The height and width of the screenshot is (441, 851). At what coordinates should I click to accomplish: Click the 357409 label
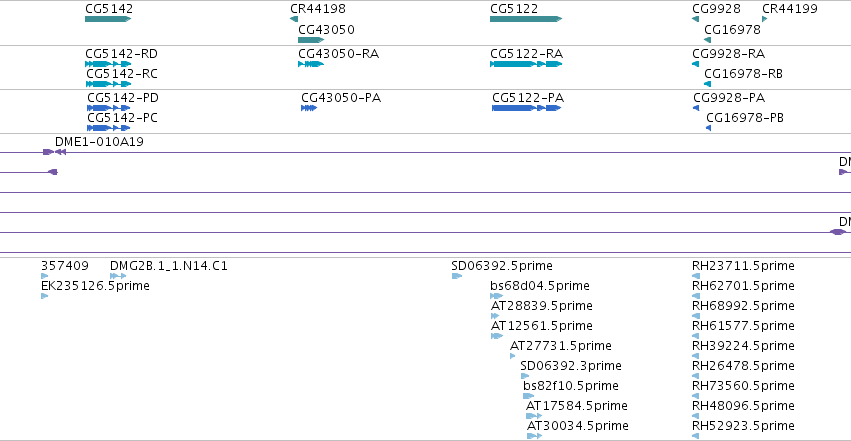point(65,266)
